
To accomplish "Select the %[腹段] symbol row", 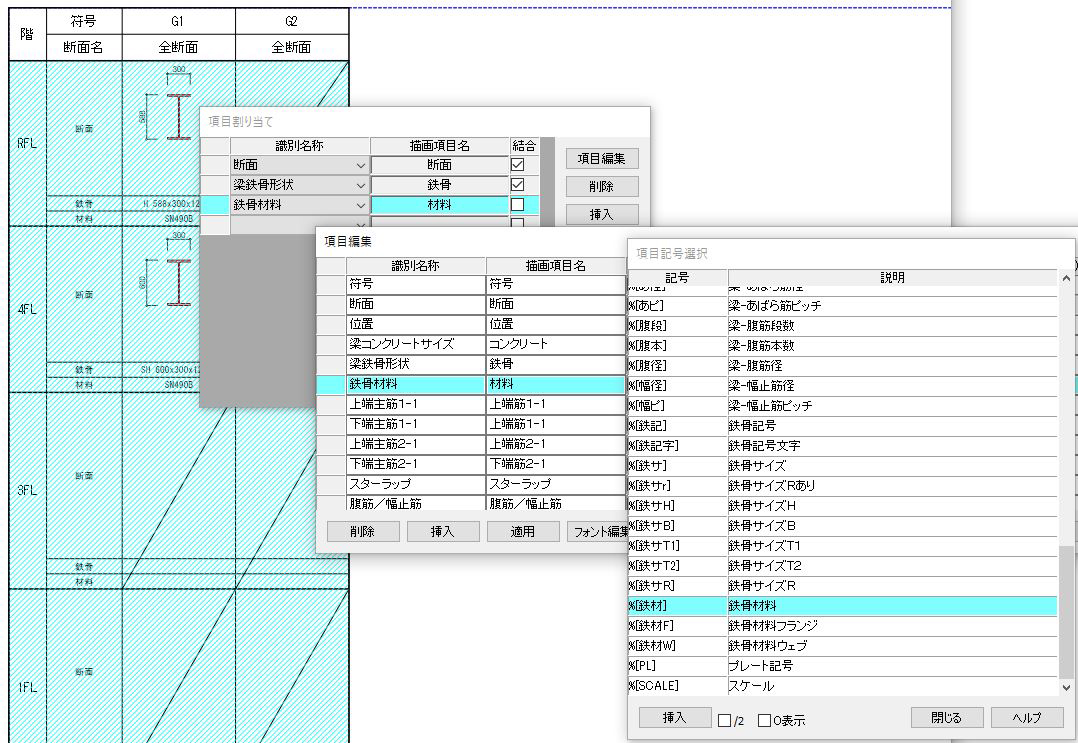I will click(842, 326).
